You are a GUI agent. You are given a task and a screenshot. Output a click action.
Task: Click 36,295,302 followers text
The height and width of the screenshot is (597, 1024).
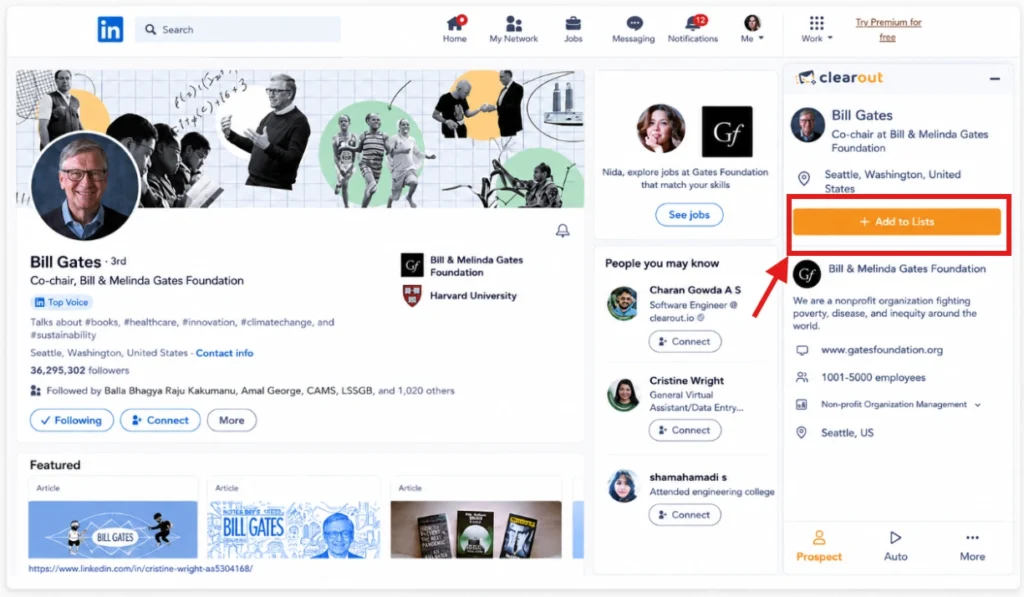(80, 370)
